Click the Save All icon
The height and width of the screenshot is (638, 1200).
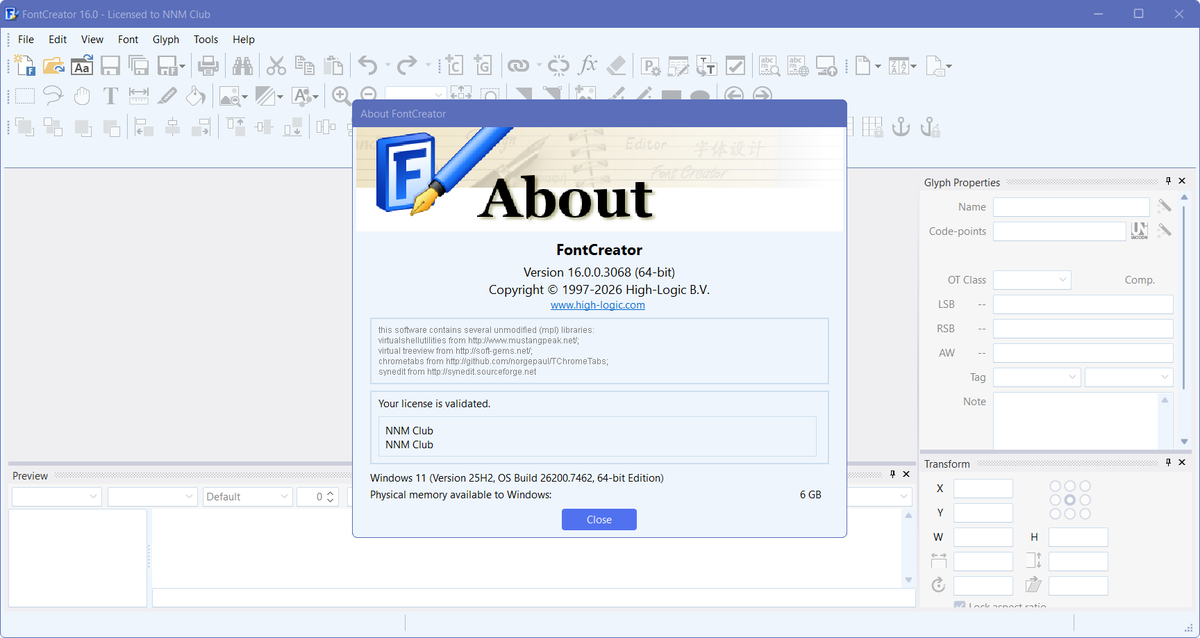[138, 66]
